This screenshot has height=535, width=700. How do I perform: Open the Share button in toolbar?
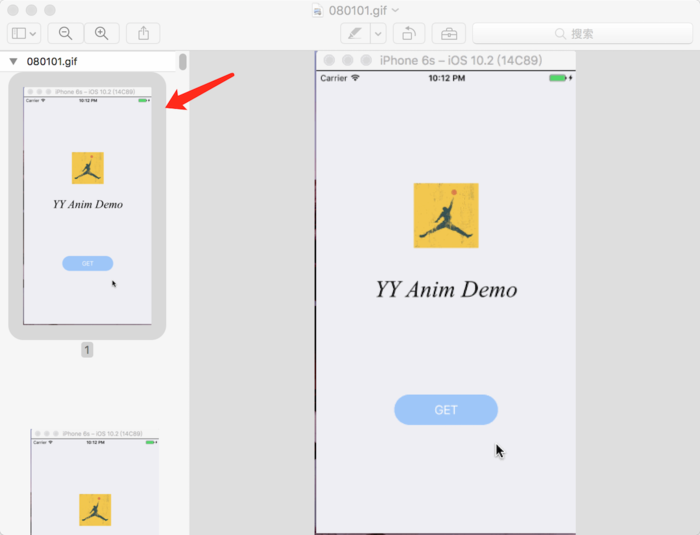click(143, 33)
